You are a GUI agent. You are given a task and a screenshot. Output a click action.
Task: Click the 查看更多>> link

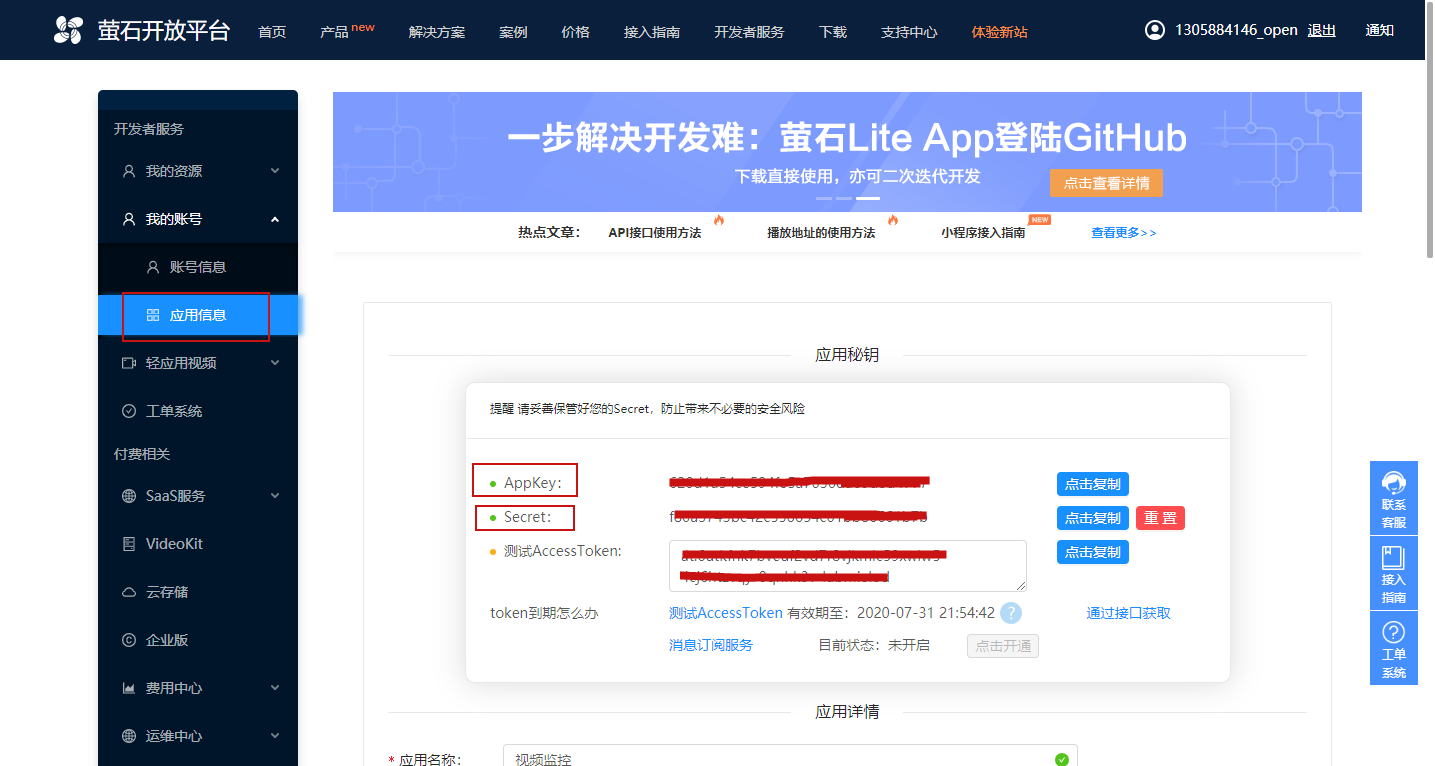[x=1124, y=232]
